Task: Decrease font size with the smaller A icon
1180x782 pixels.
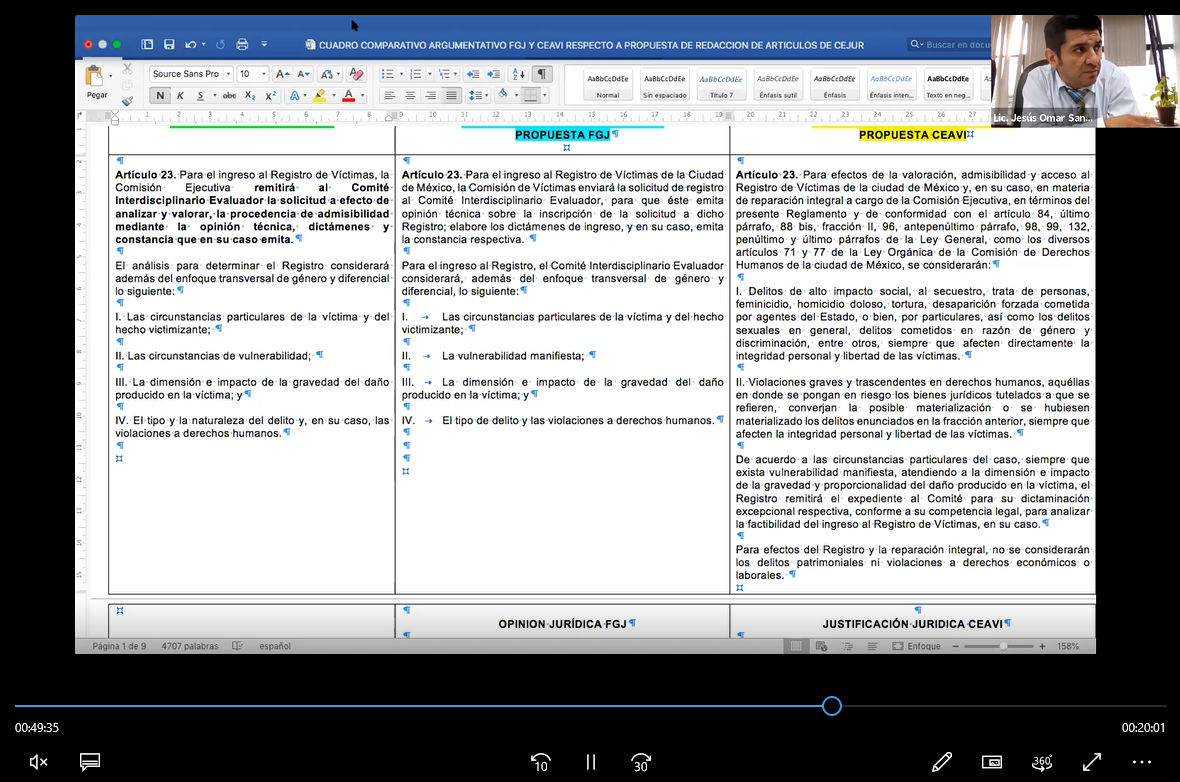Action: [x=303, y=74]
